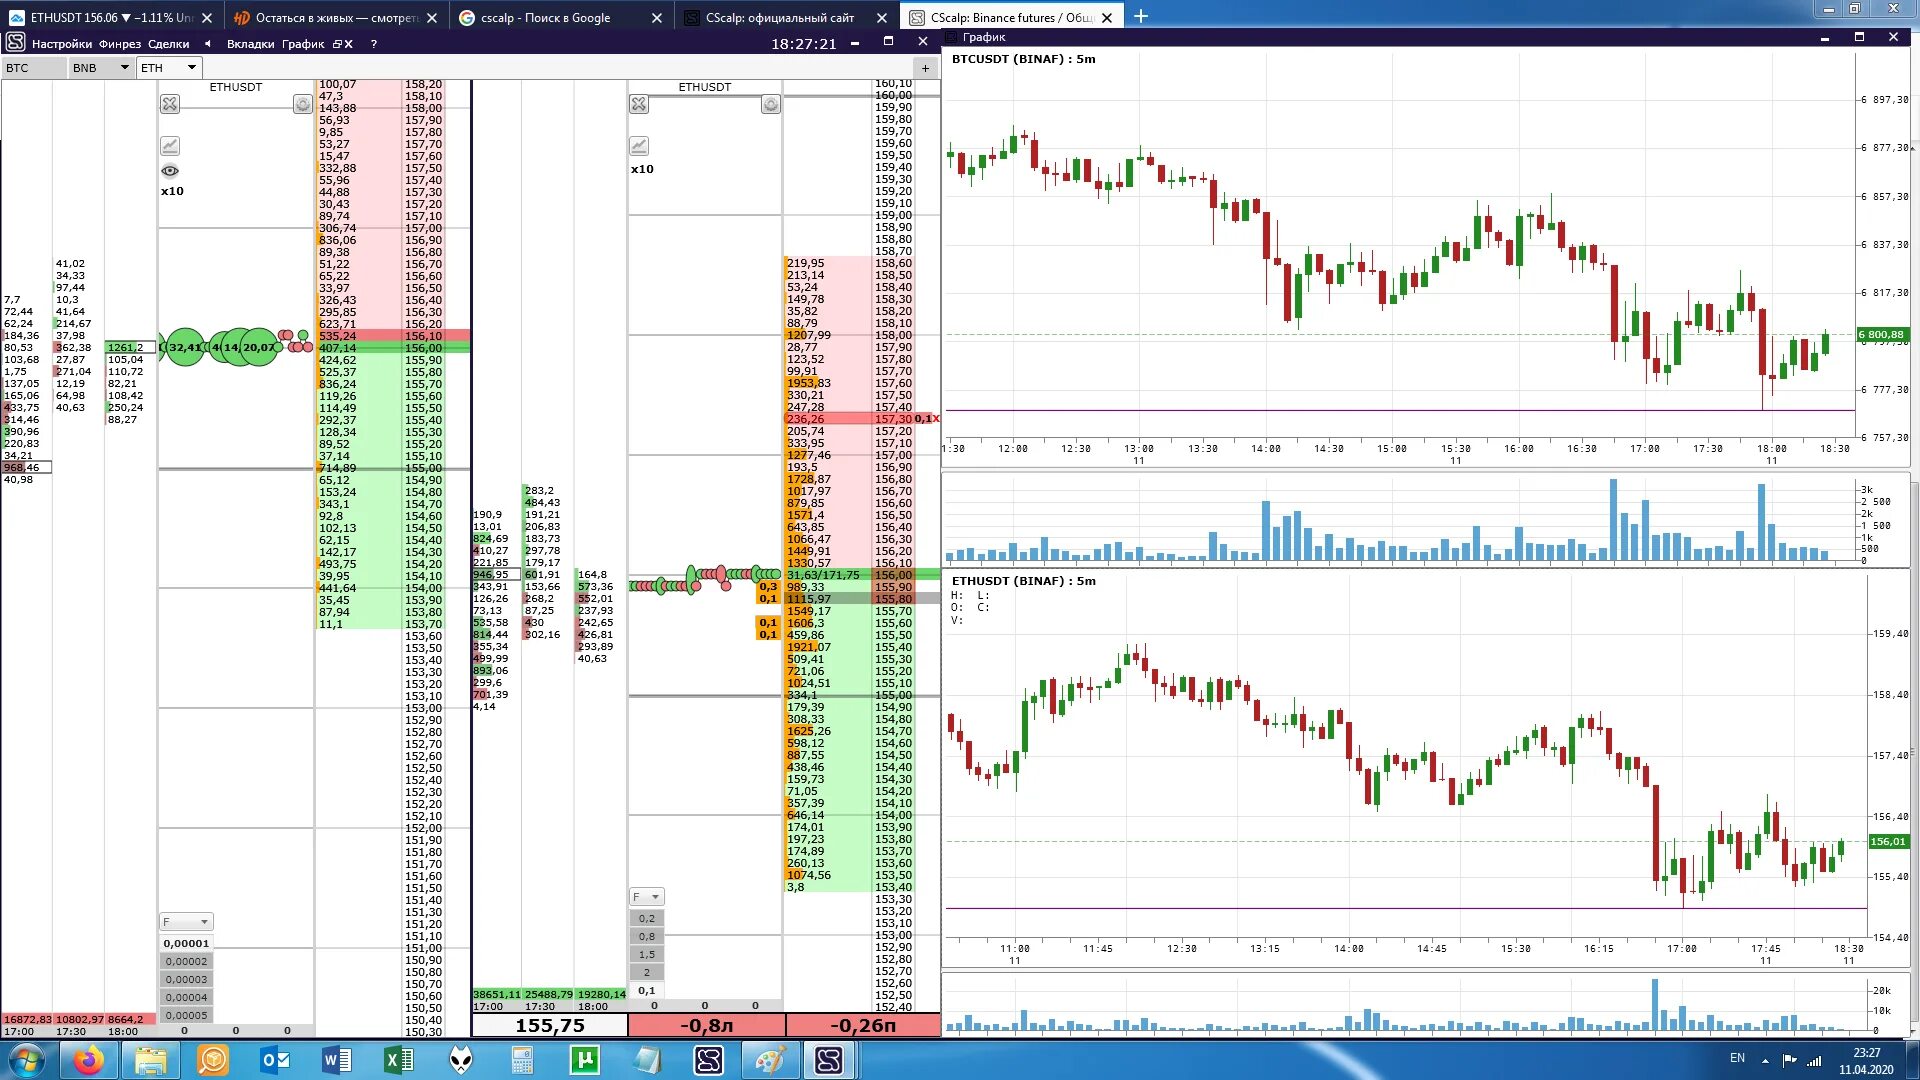Open the question mark help item

[x=374, y=44]
